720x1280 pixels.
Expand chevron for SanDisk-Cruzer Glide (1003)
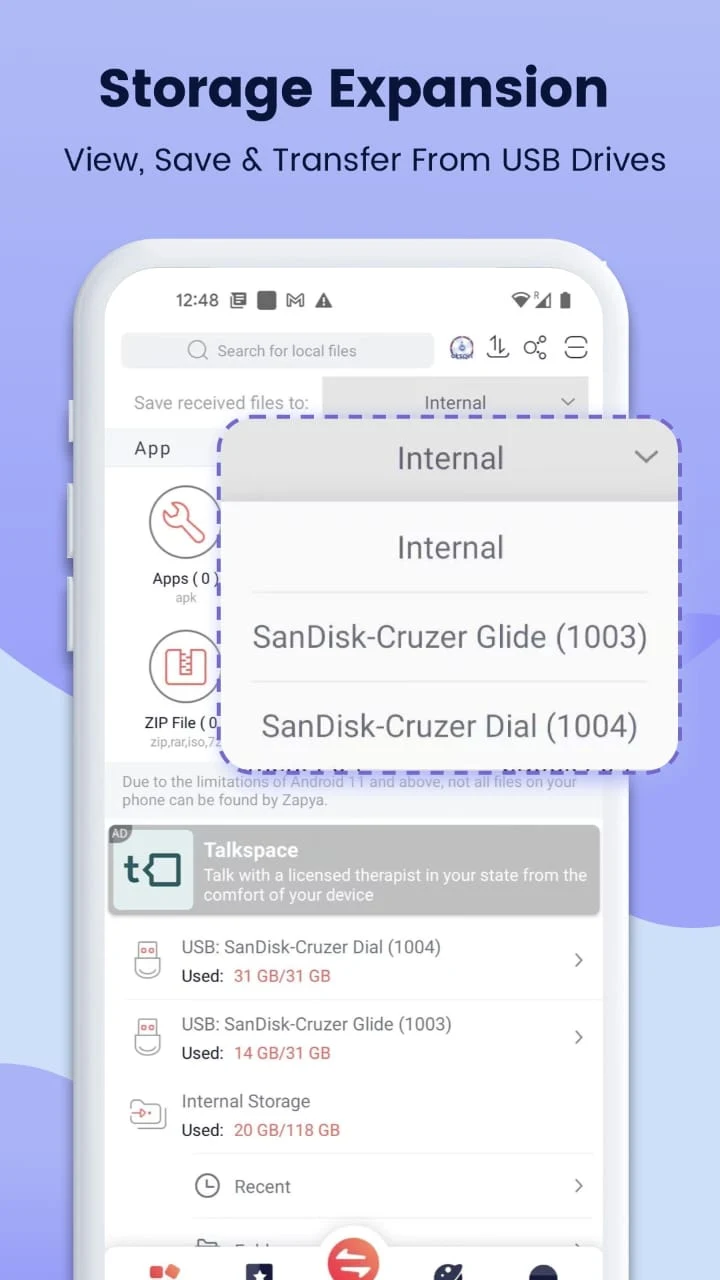coord(578,1037)
